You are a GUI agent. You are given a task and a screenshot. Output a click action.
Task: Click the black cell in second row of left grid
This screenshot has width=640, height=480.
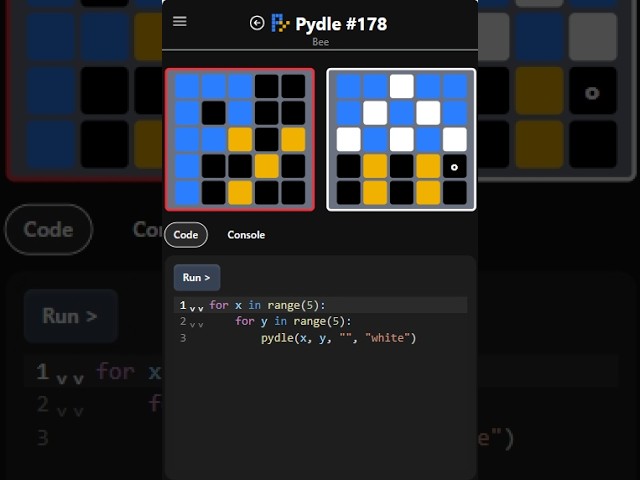point(213,113)
